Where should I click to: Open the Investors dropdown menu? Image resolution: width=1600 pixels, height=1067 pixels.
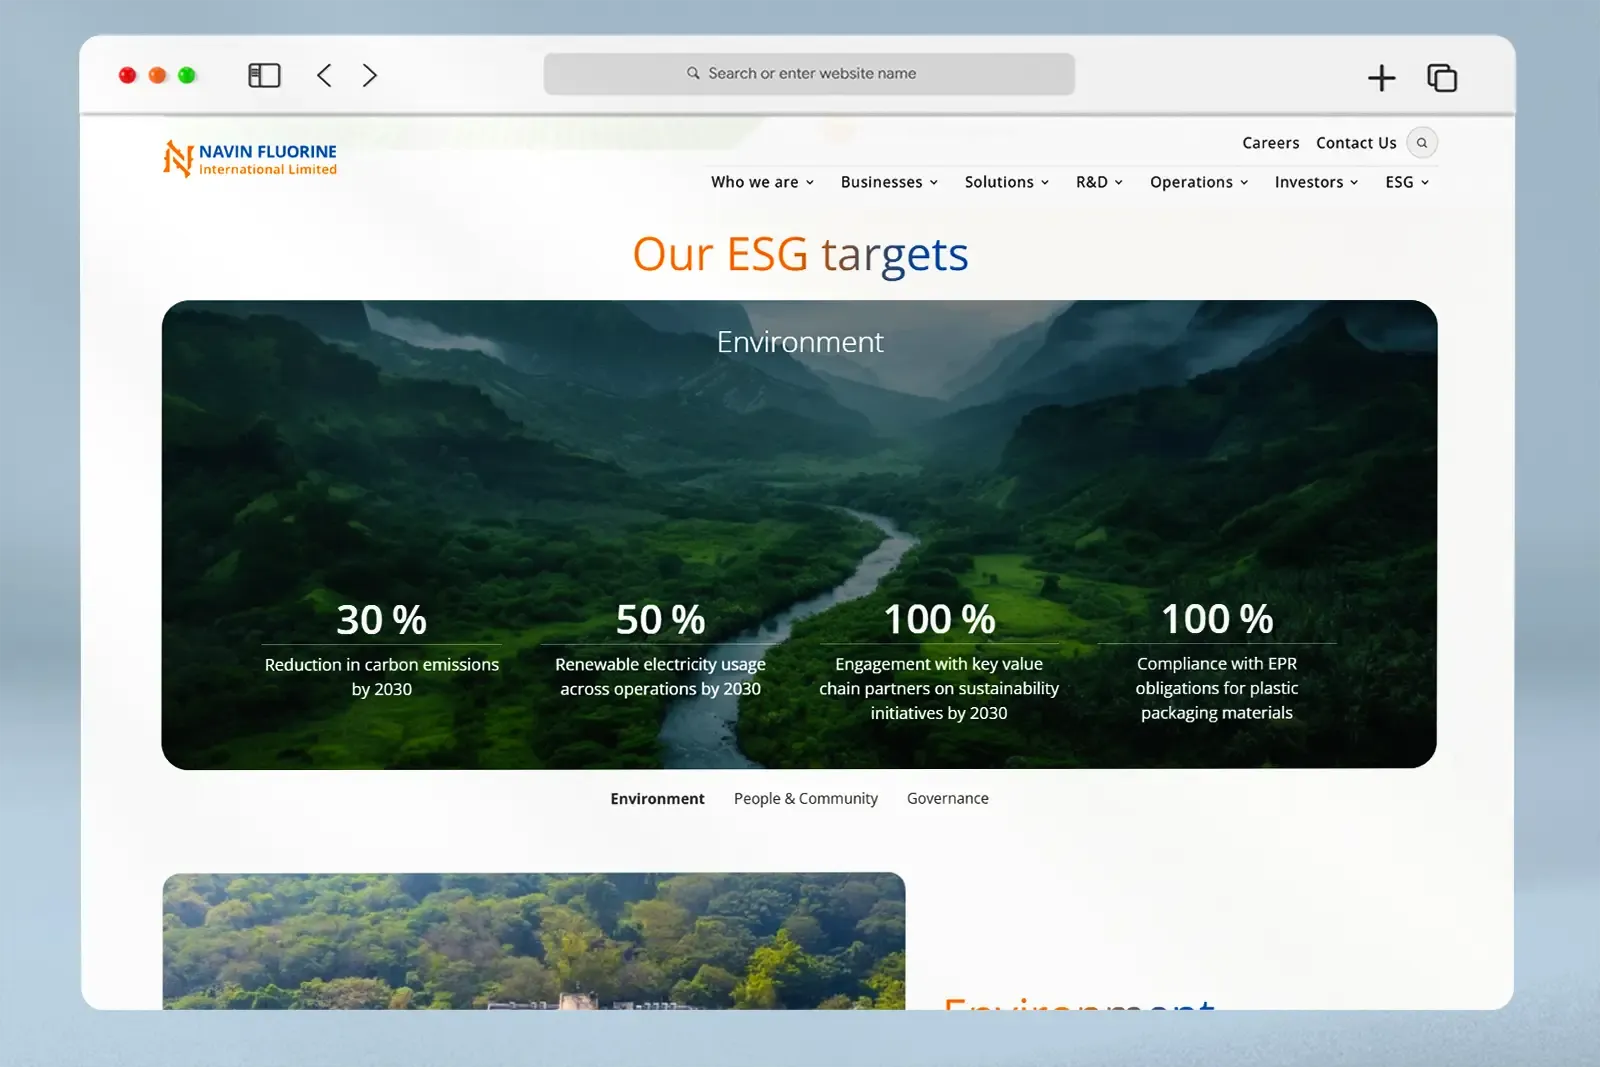pos(1316,182)
